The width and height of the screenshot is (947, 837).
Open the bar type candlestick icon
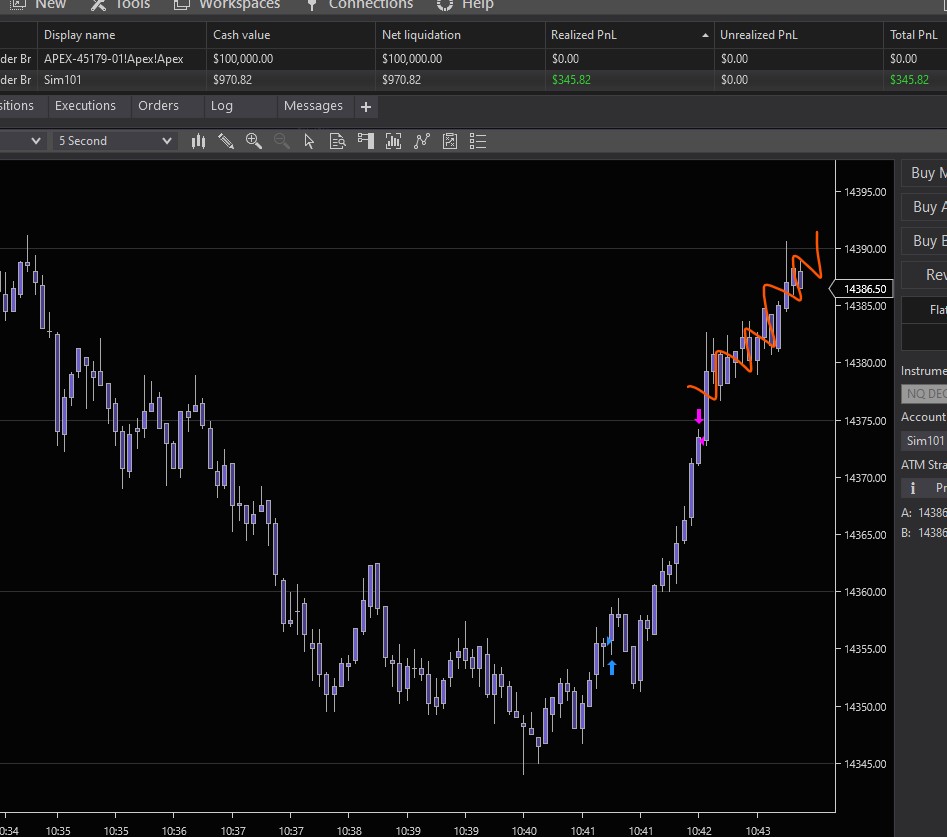(x=198, y=141)
